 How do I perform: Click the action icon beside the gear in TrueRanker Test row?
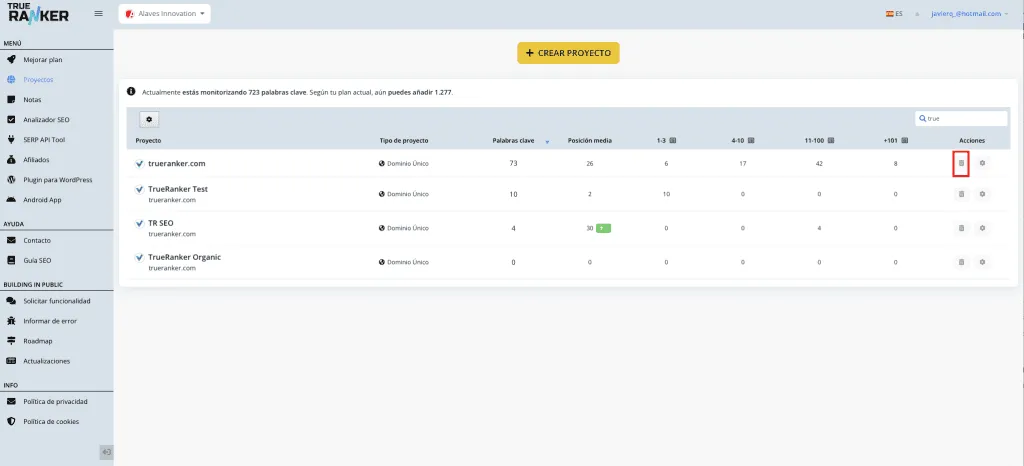pyautogui.click(x=961, y=194)
